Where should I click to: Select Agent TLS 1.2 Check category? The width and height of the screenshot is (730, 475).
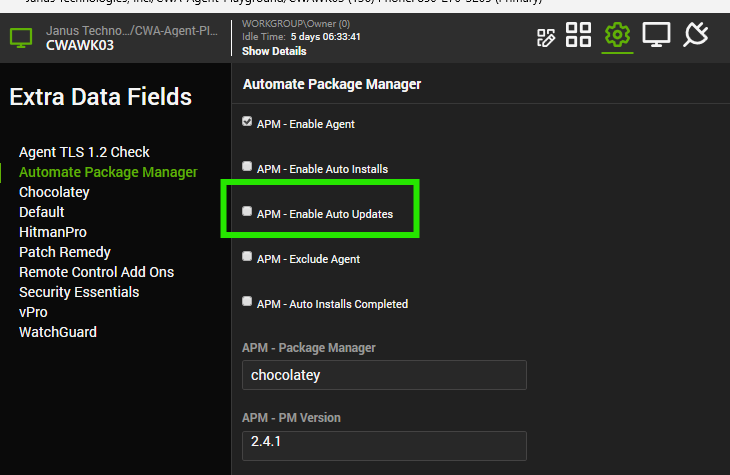point(84,152)
